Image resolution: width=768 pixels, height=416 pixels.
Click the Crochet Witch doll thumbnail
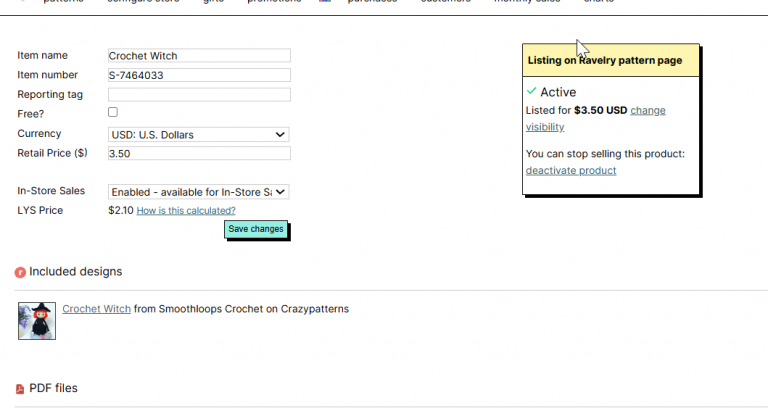coord(37,321)
